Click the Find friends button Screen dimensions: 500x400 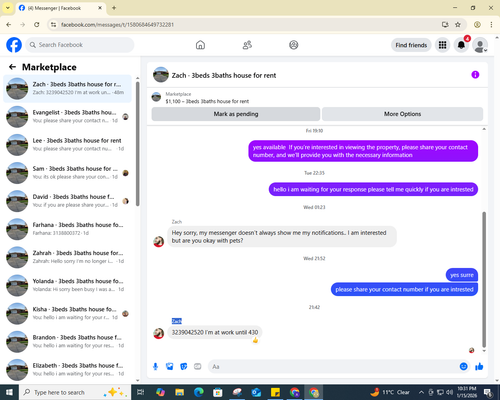[x=411, y=45]
